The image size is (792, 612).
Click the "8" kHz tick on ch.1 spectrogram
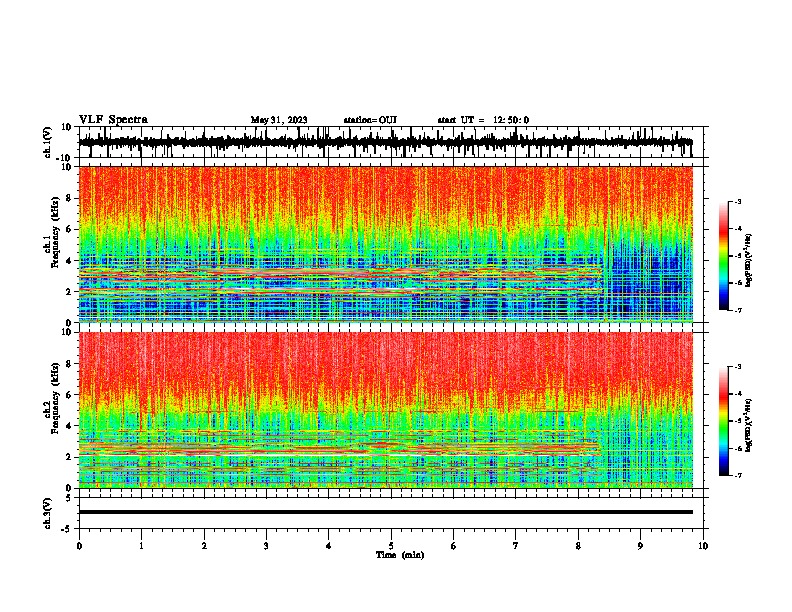click(x=69, y=198)
